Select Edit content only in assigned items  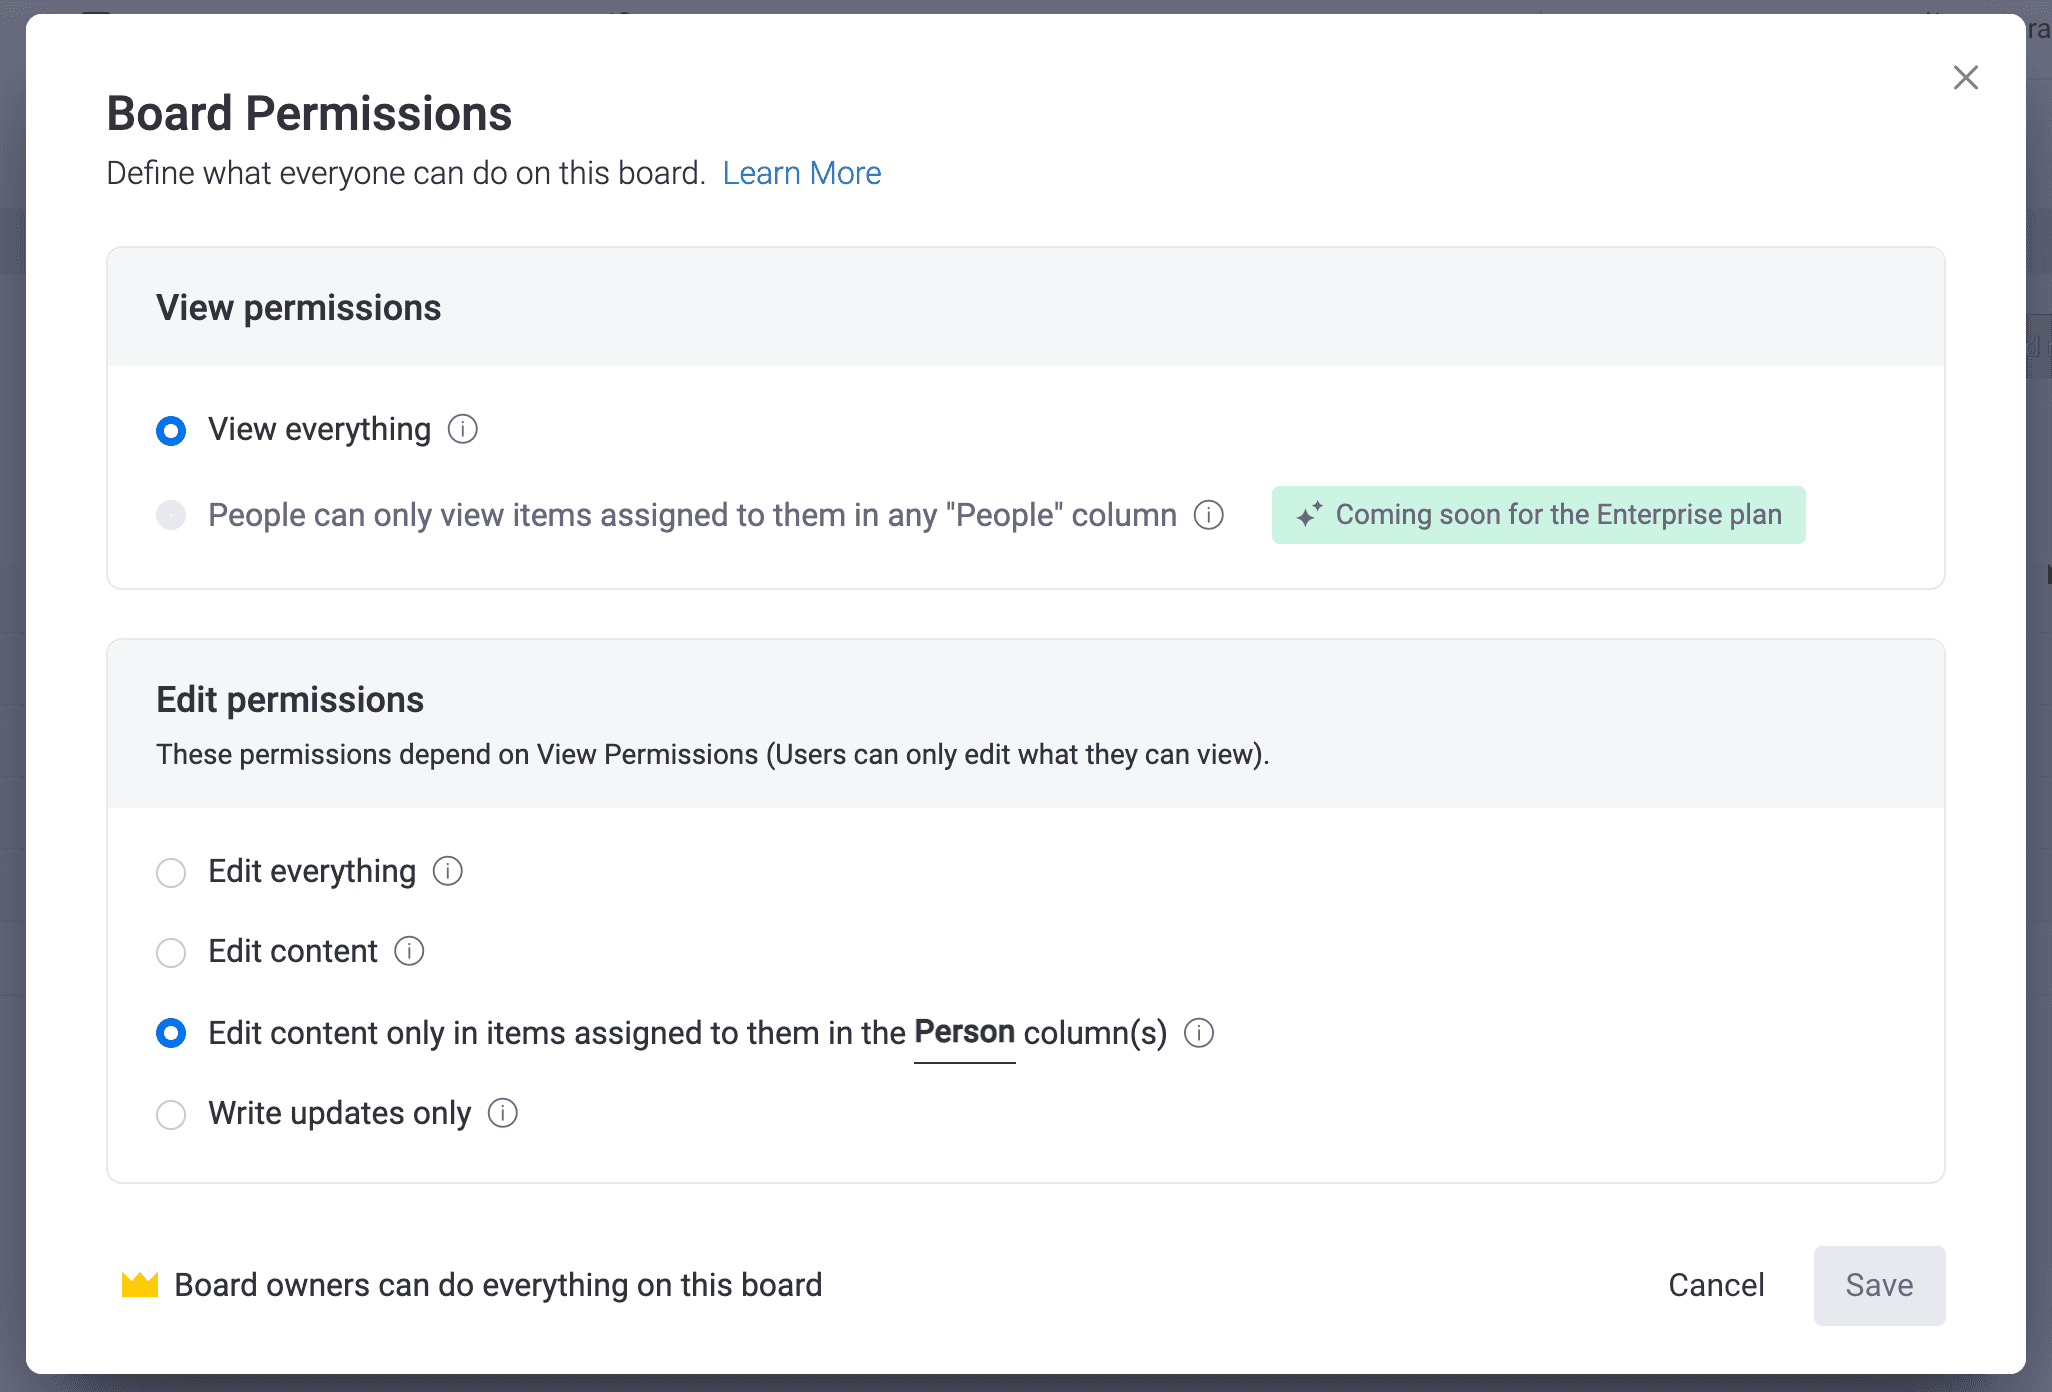coord(171,1033)
